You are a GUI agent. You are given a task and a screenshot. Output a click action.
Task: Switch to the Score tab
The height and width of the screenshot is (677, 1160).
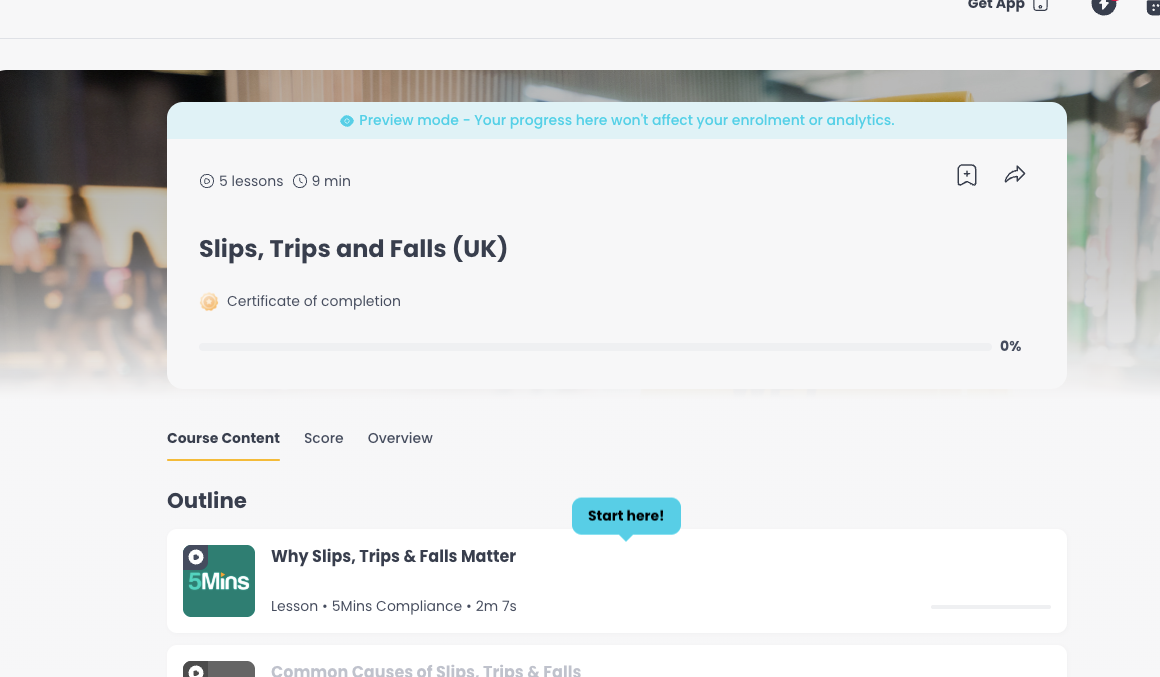(x=323, y=438)
